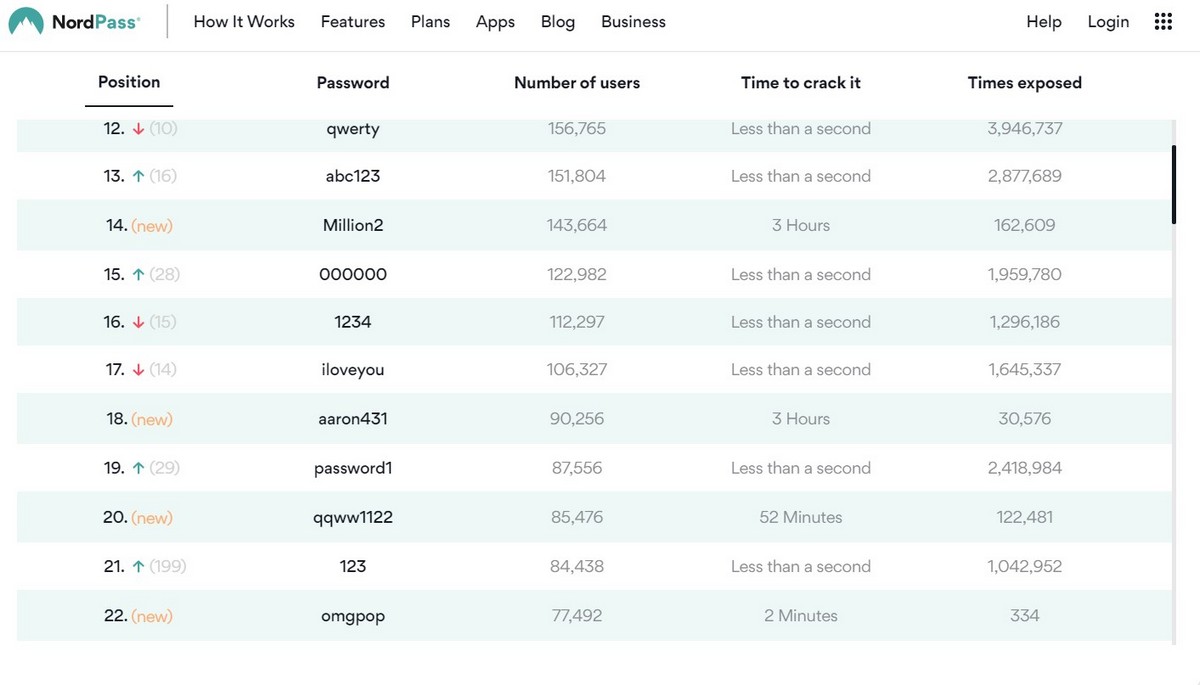
Task: Open the Help link in header
Action: [x=1044, y=22]
